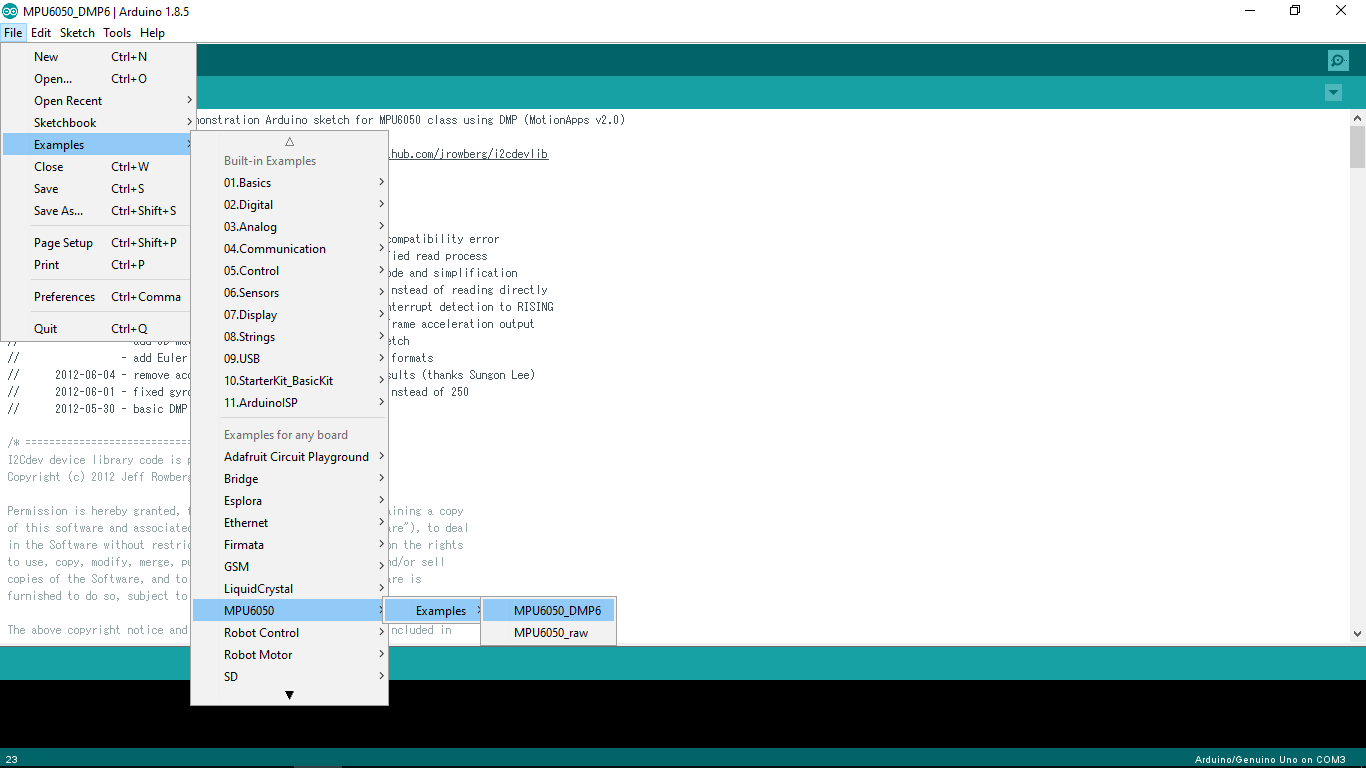The height and width of the screenshot is (768, 1366).
Task: Open the Sketchbook submenu
Action: click(x=98, y=122)
